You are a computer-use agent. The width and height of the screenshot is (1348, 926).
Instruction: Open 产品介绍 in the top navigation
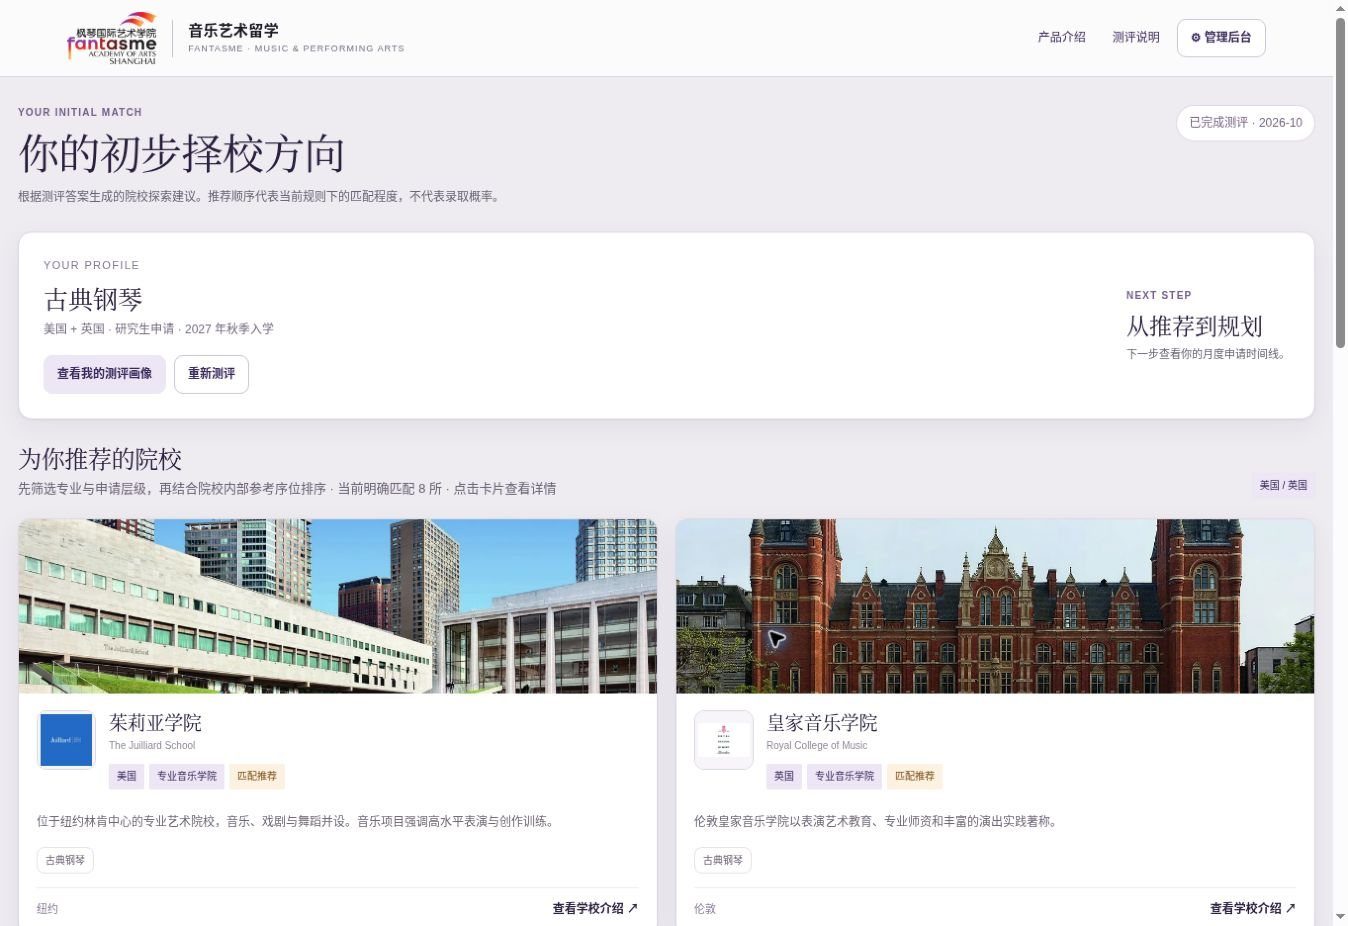[x=1061, y=37]
